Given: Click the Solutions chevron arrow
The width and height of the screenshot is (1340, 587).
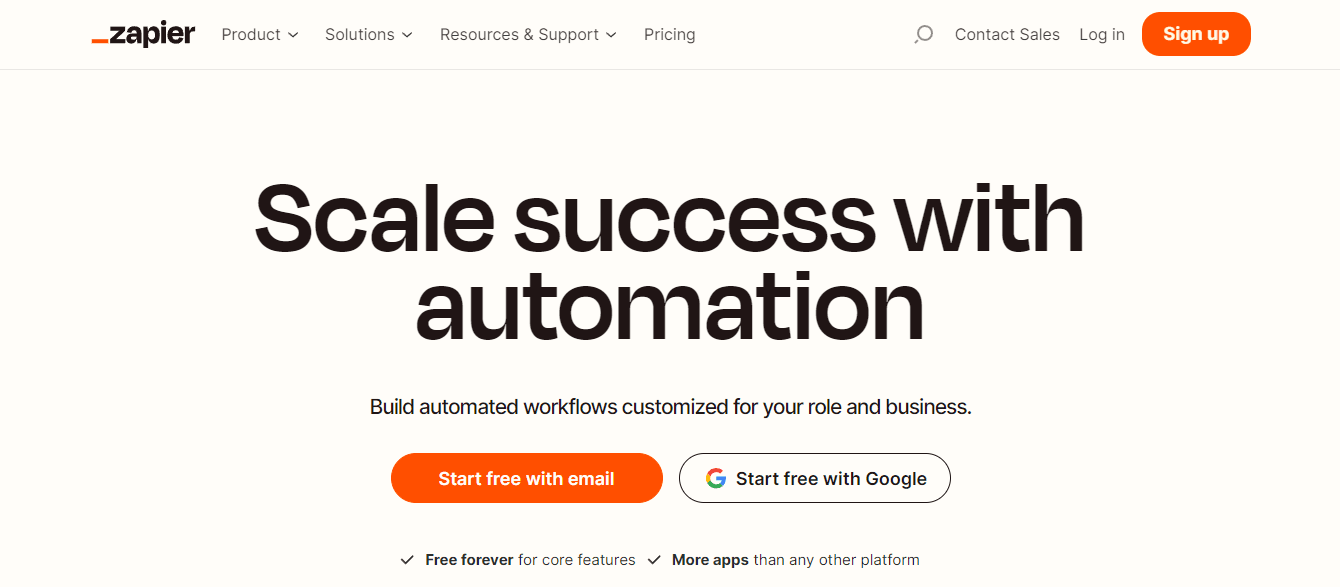Looking at the screenshot, I should tap(409, 34).
